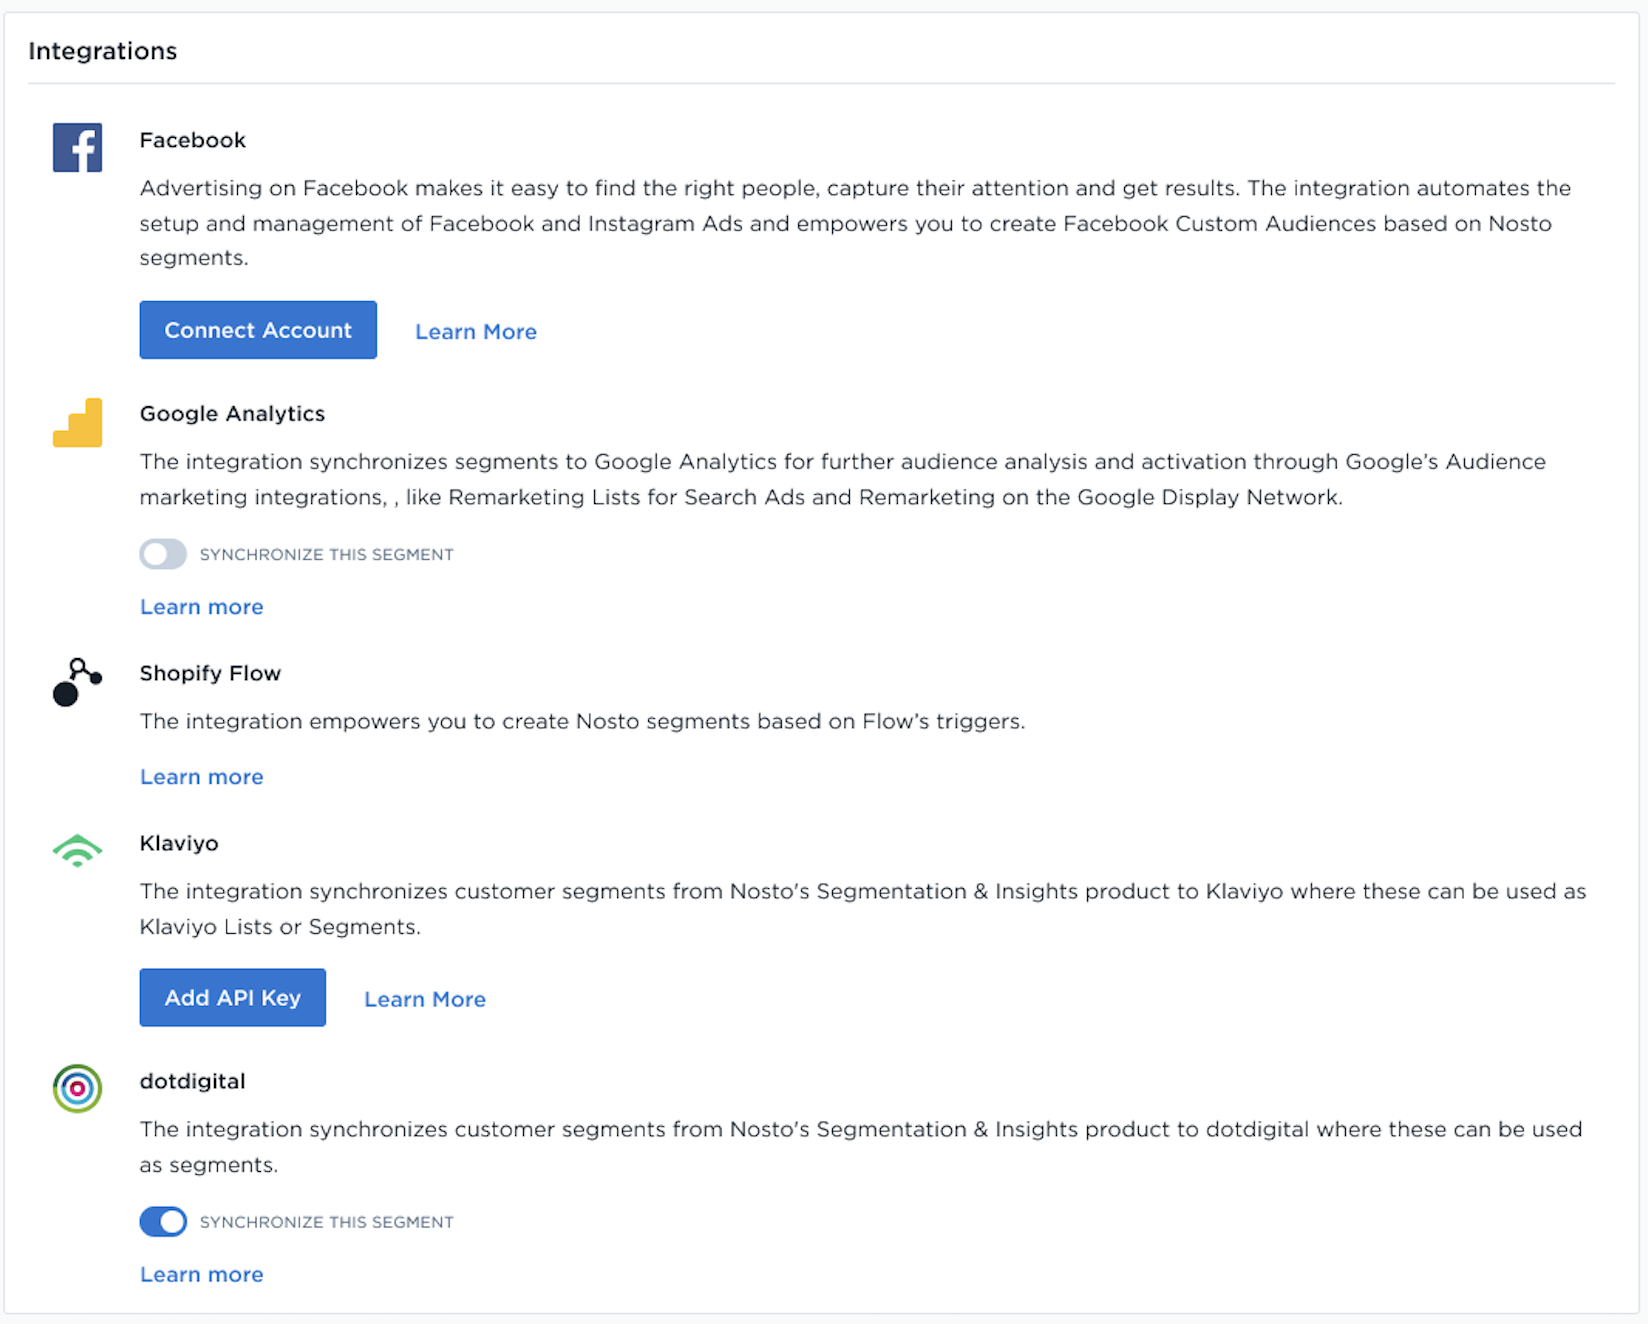Open dotdigital Learn more link

coord(201,1275)
